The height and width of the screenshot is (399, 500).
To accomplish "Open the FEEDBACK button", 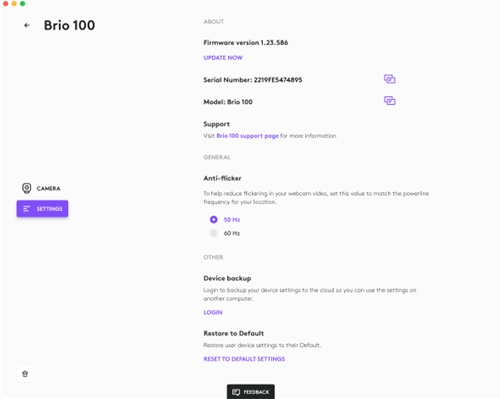I will pos(251,392).
